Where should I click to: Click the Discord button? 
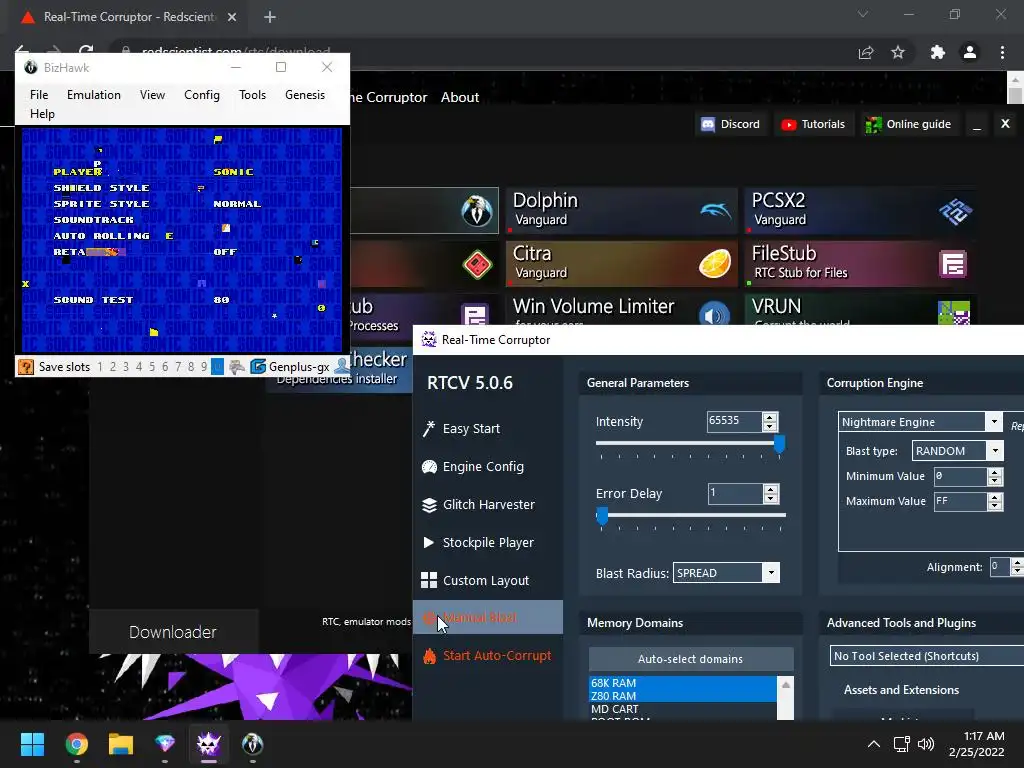pos(731,124)
